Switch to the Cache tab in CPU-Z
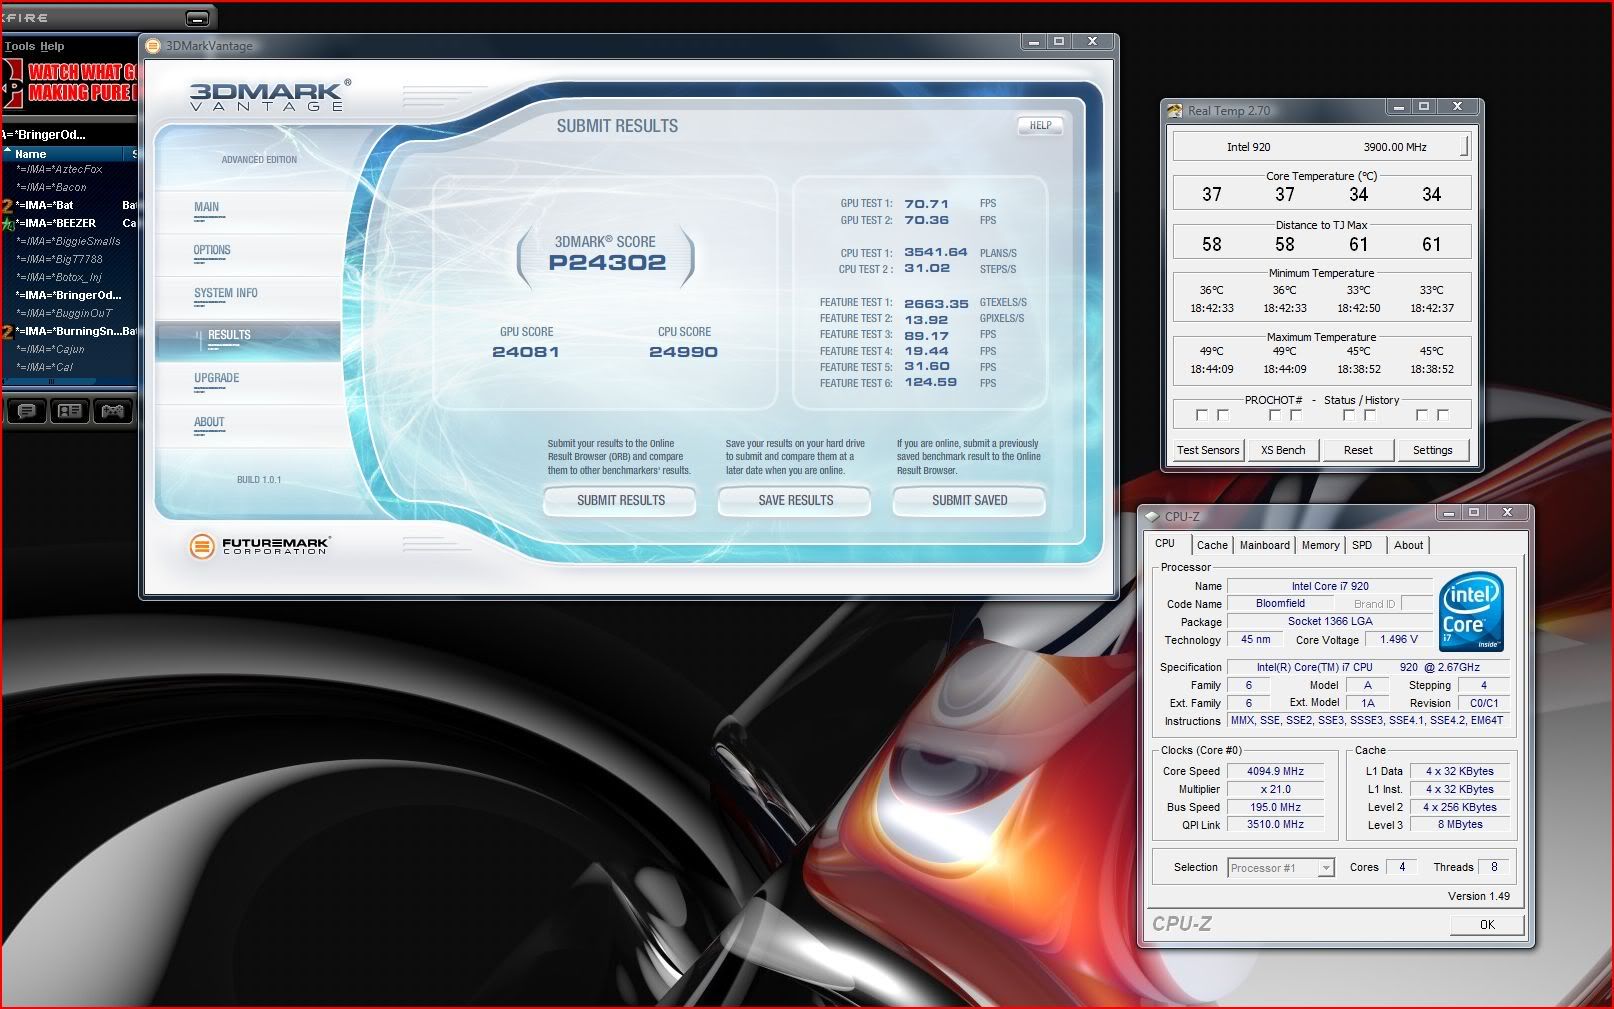 [x=1212, y=545]
